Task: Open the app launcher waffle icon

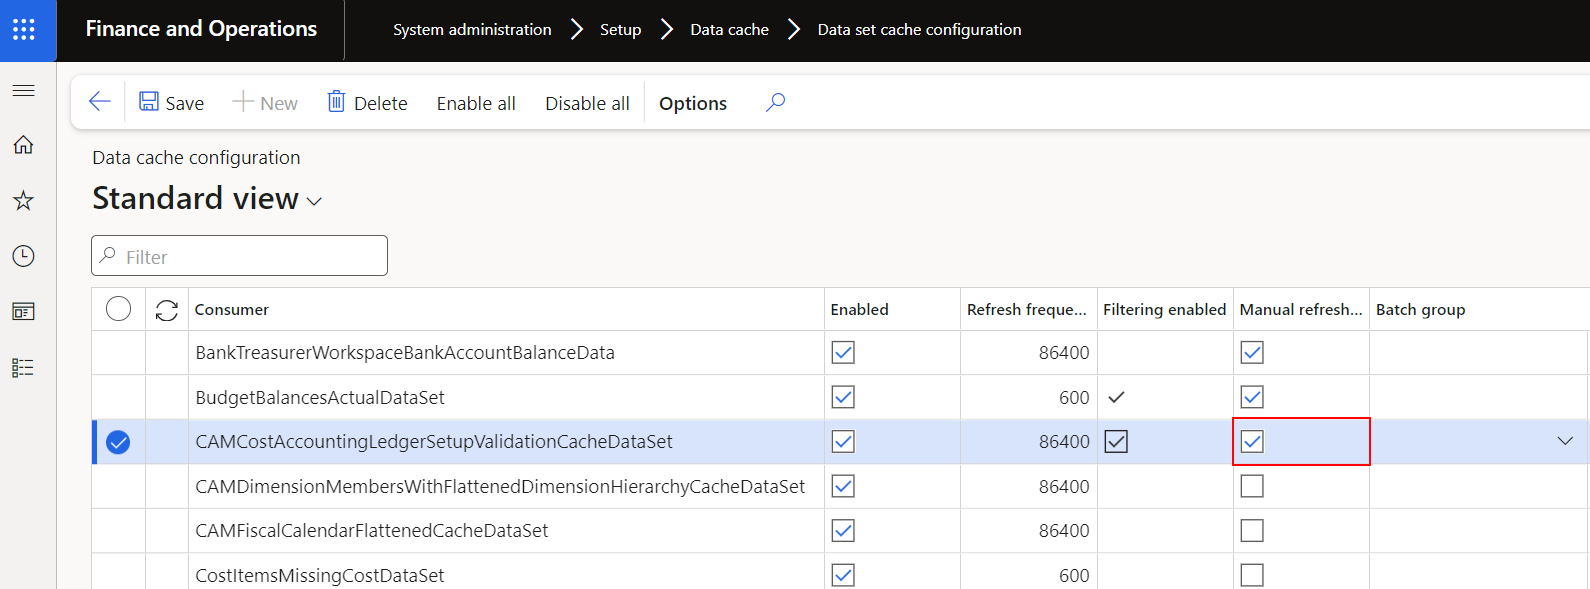Action: pyautogui.click(x=24, y=29)
